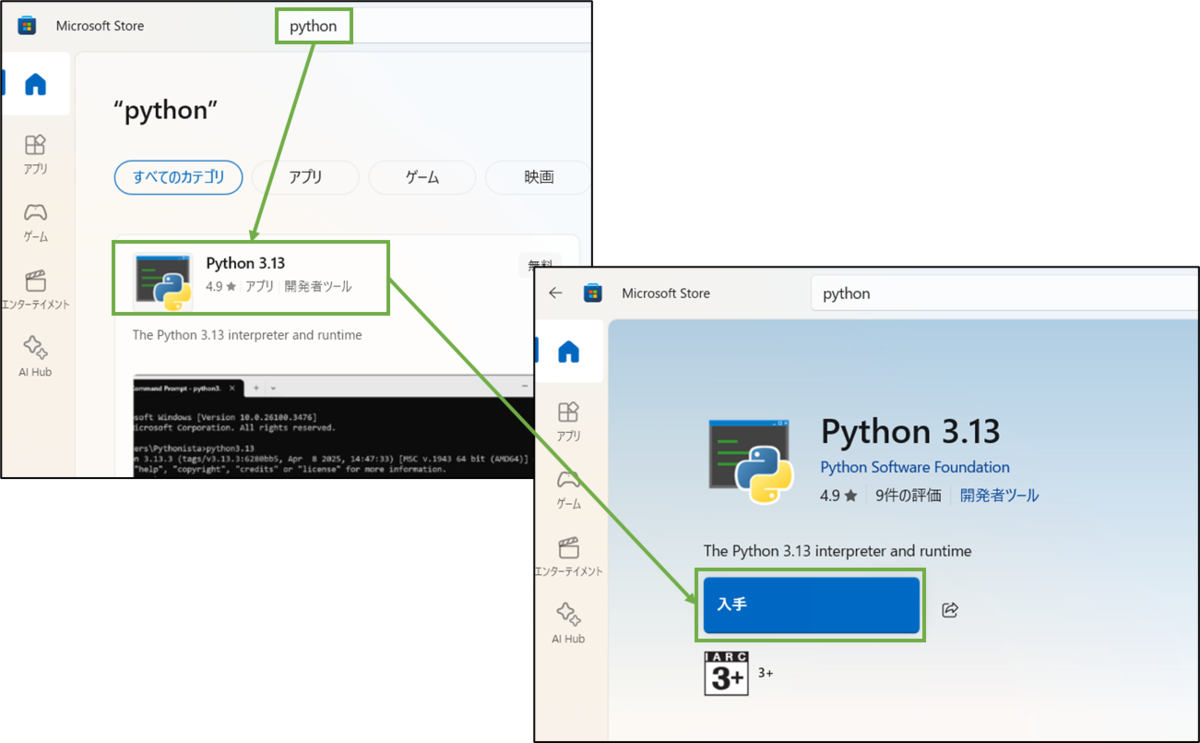The image size is (1200, 743).
Task: Click the search box containing python in back window
Action: click(x=433, y=26)
